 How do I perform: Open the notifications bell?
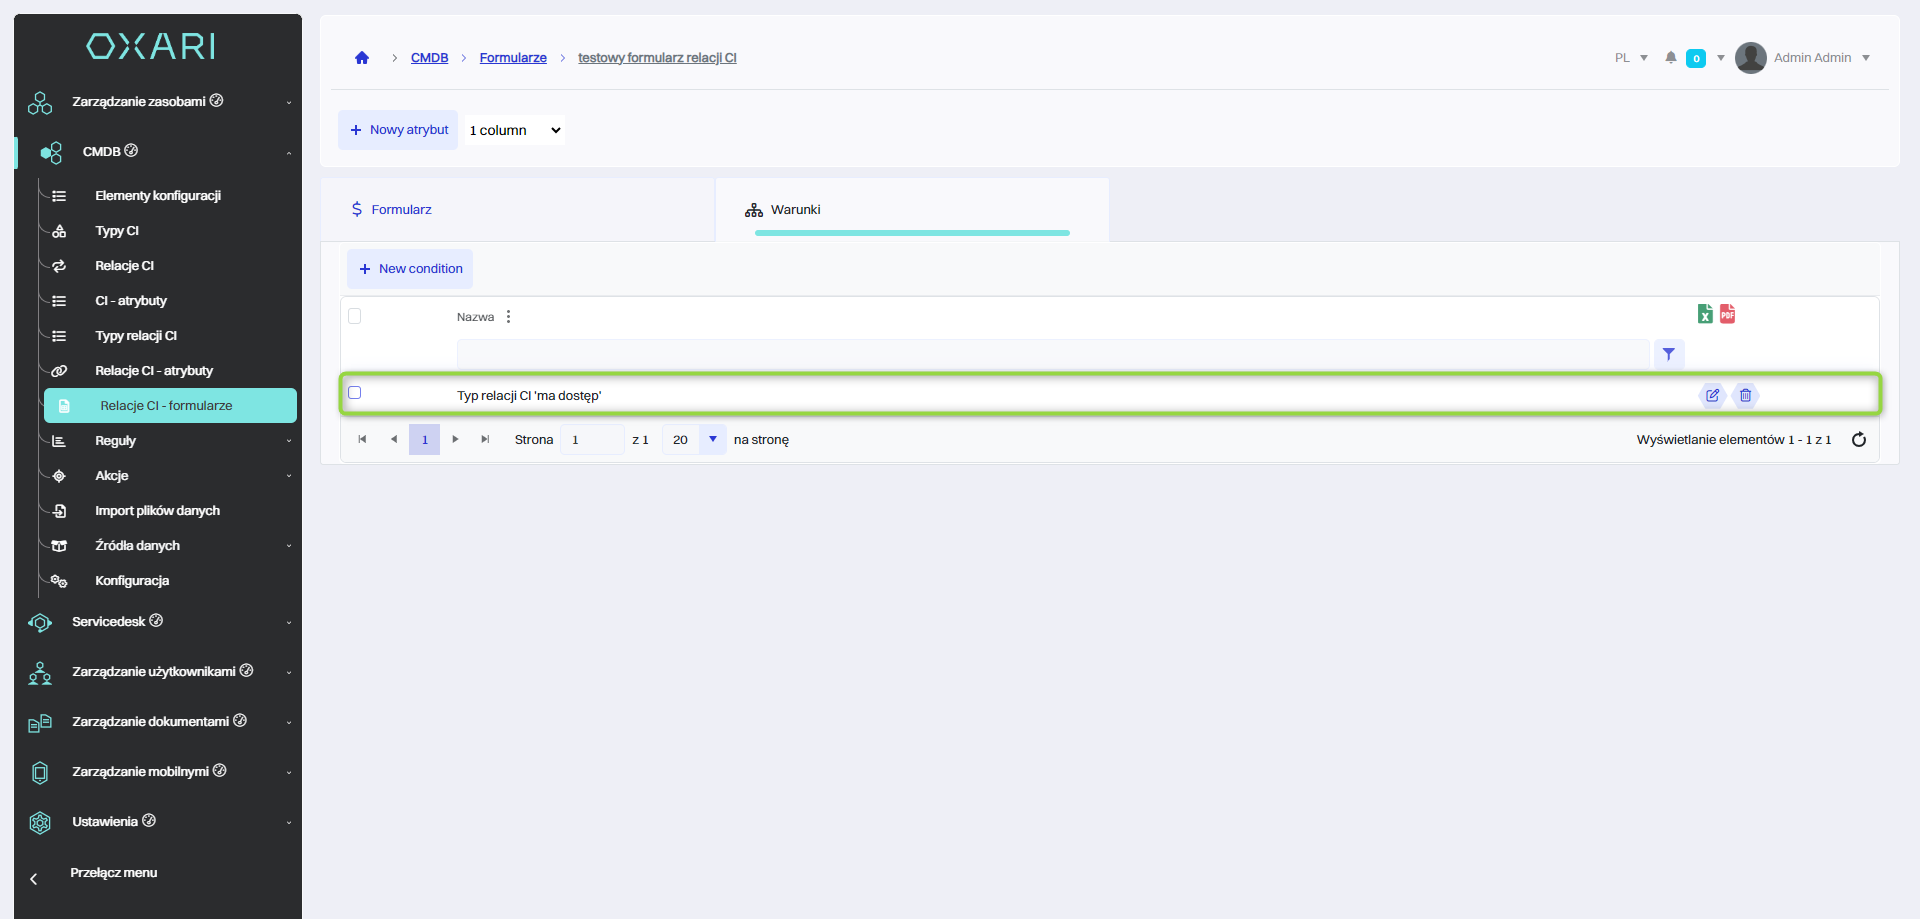1670,58
